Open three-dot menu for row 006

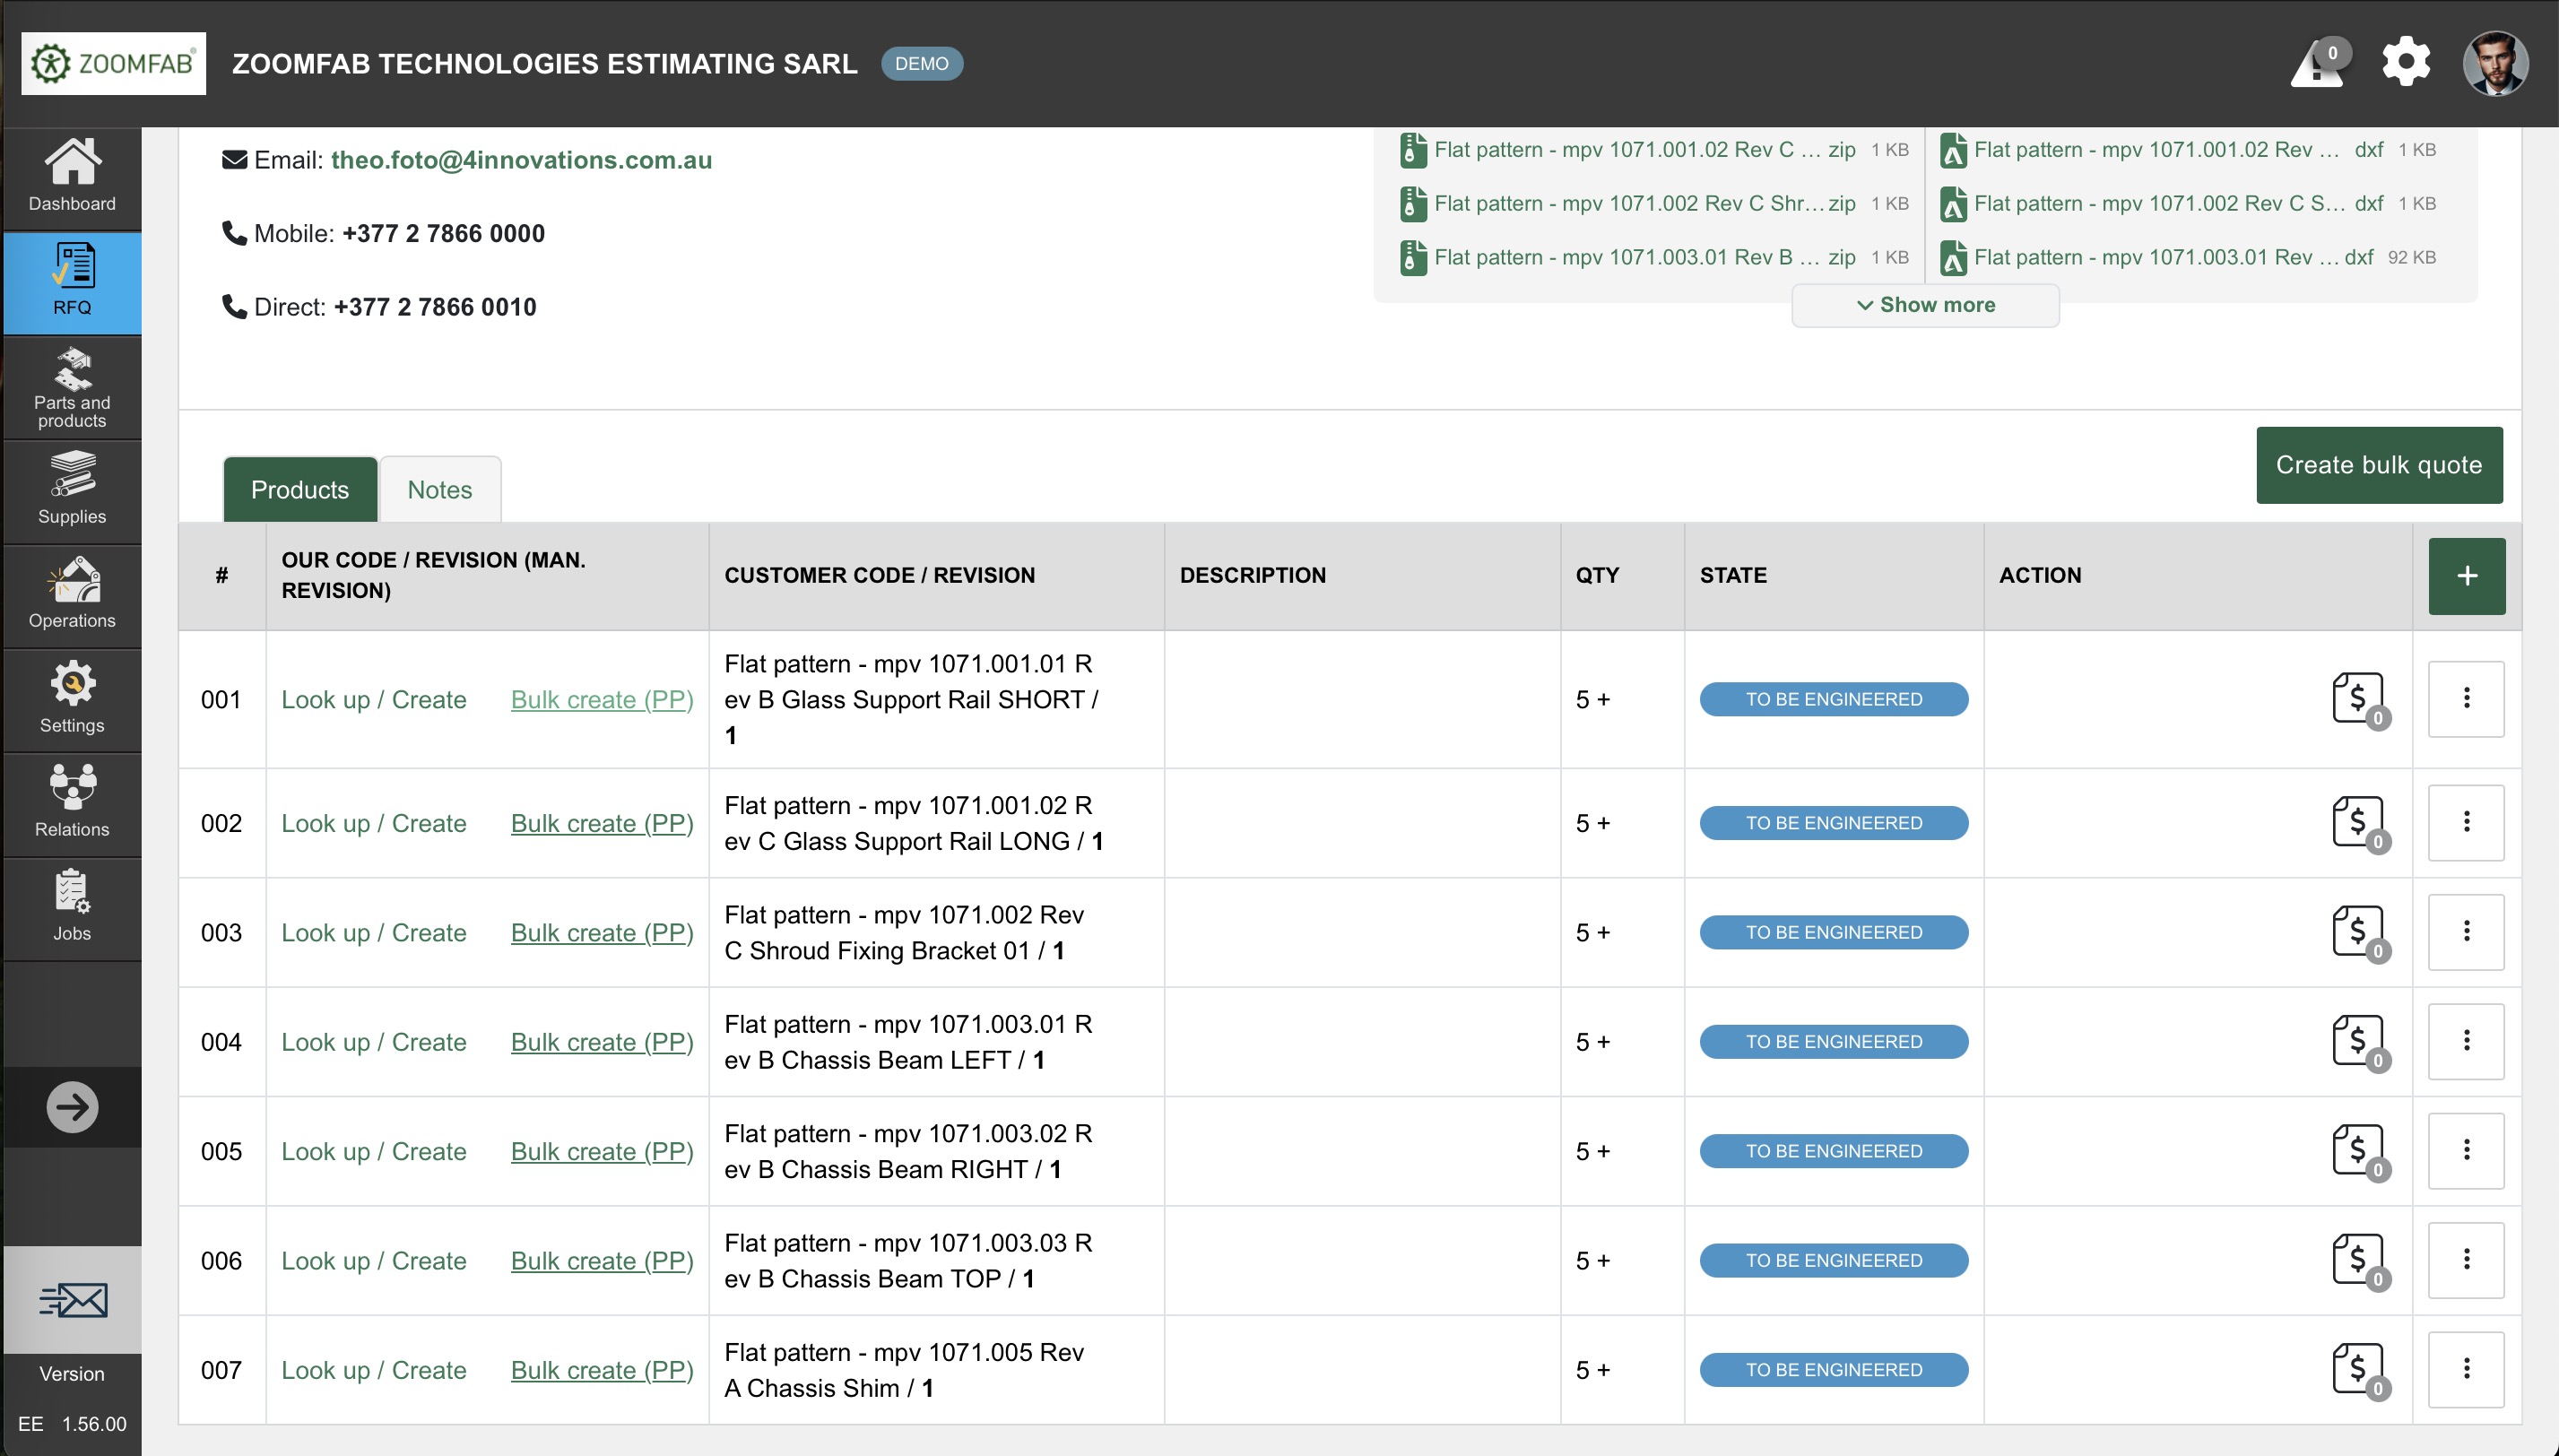(x=2465, y=1260)
